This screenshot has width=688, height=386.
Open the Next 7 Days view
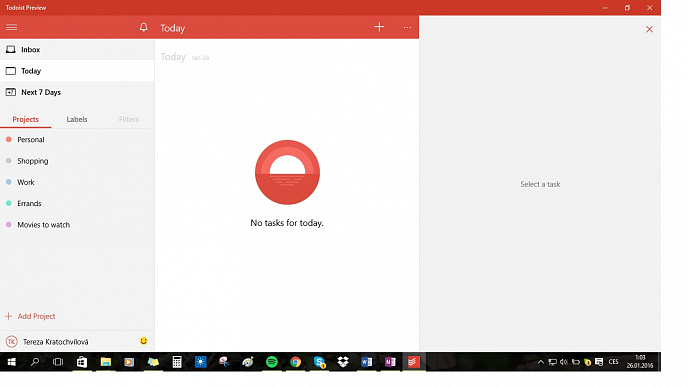coord(77,92)
